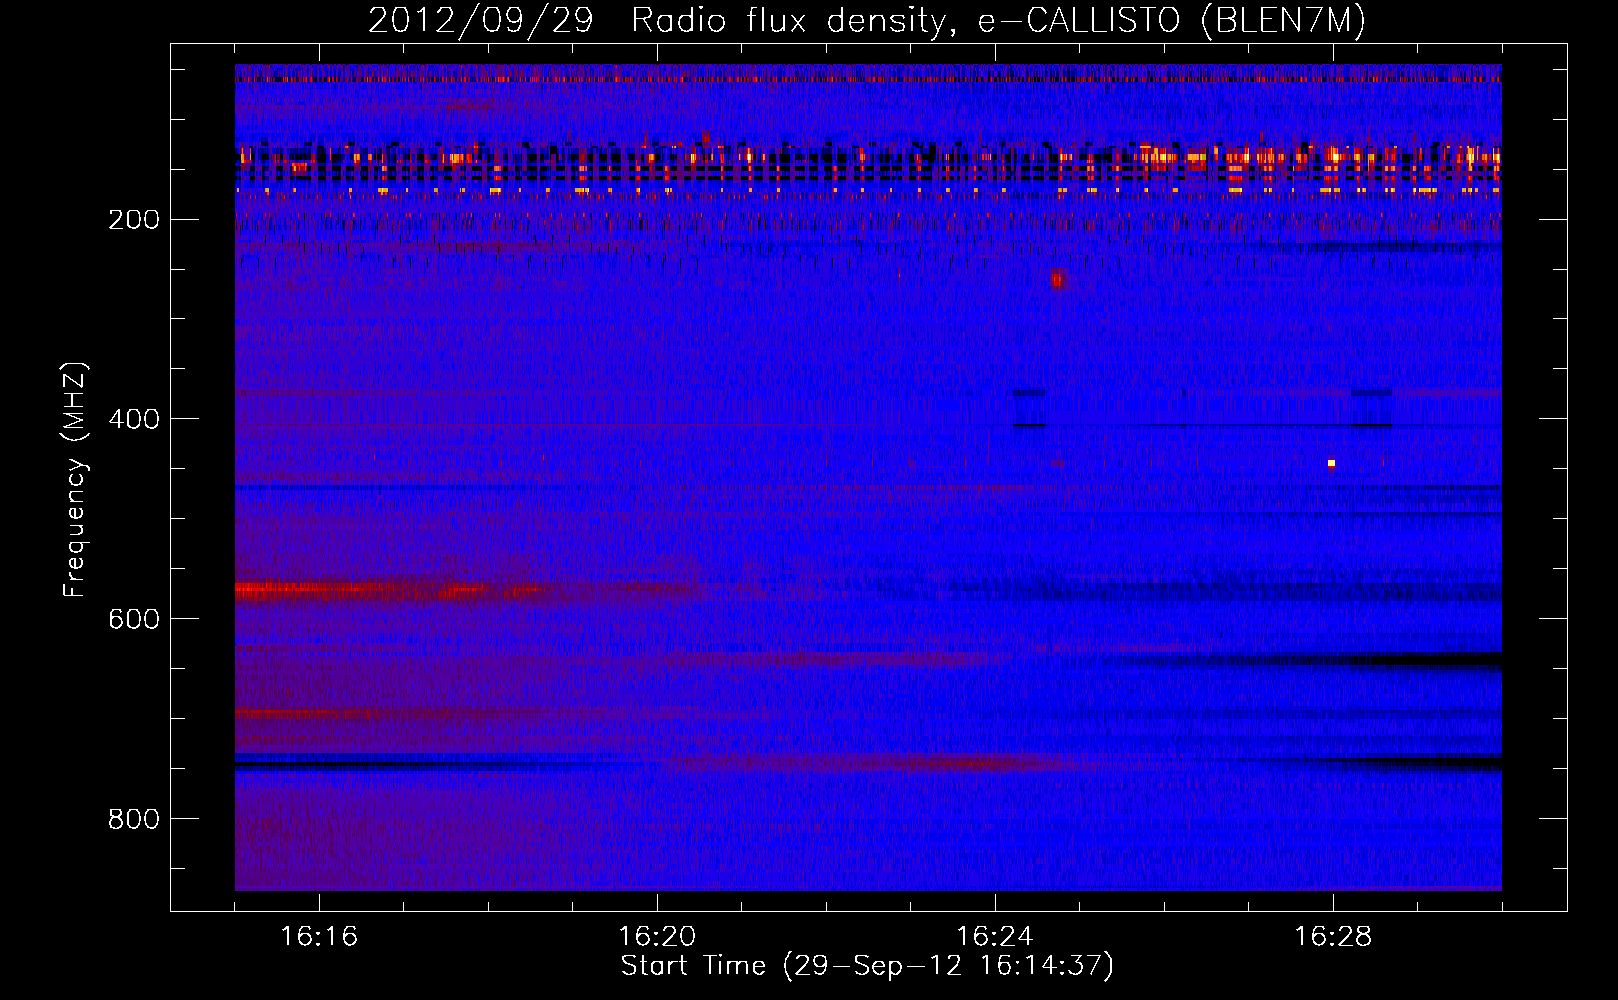Click the 800 frequency tick label

[134, 819]
